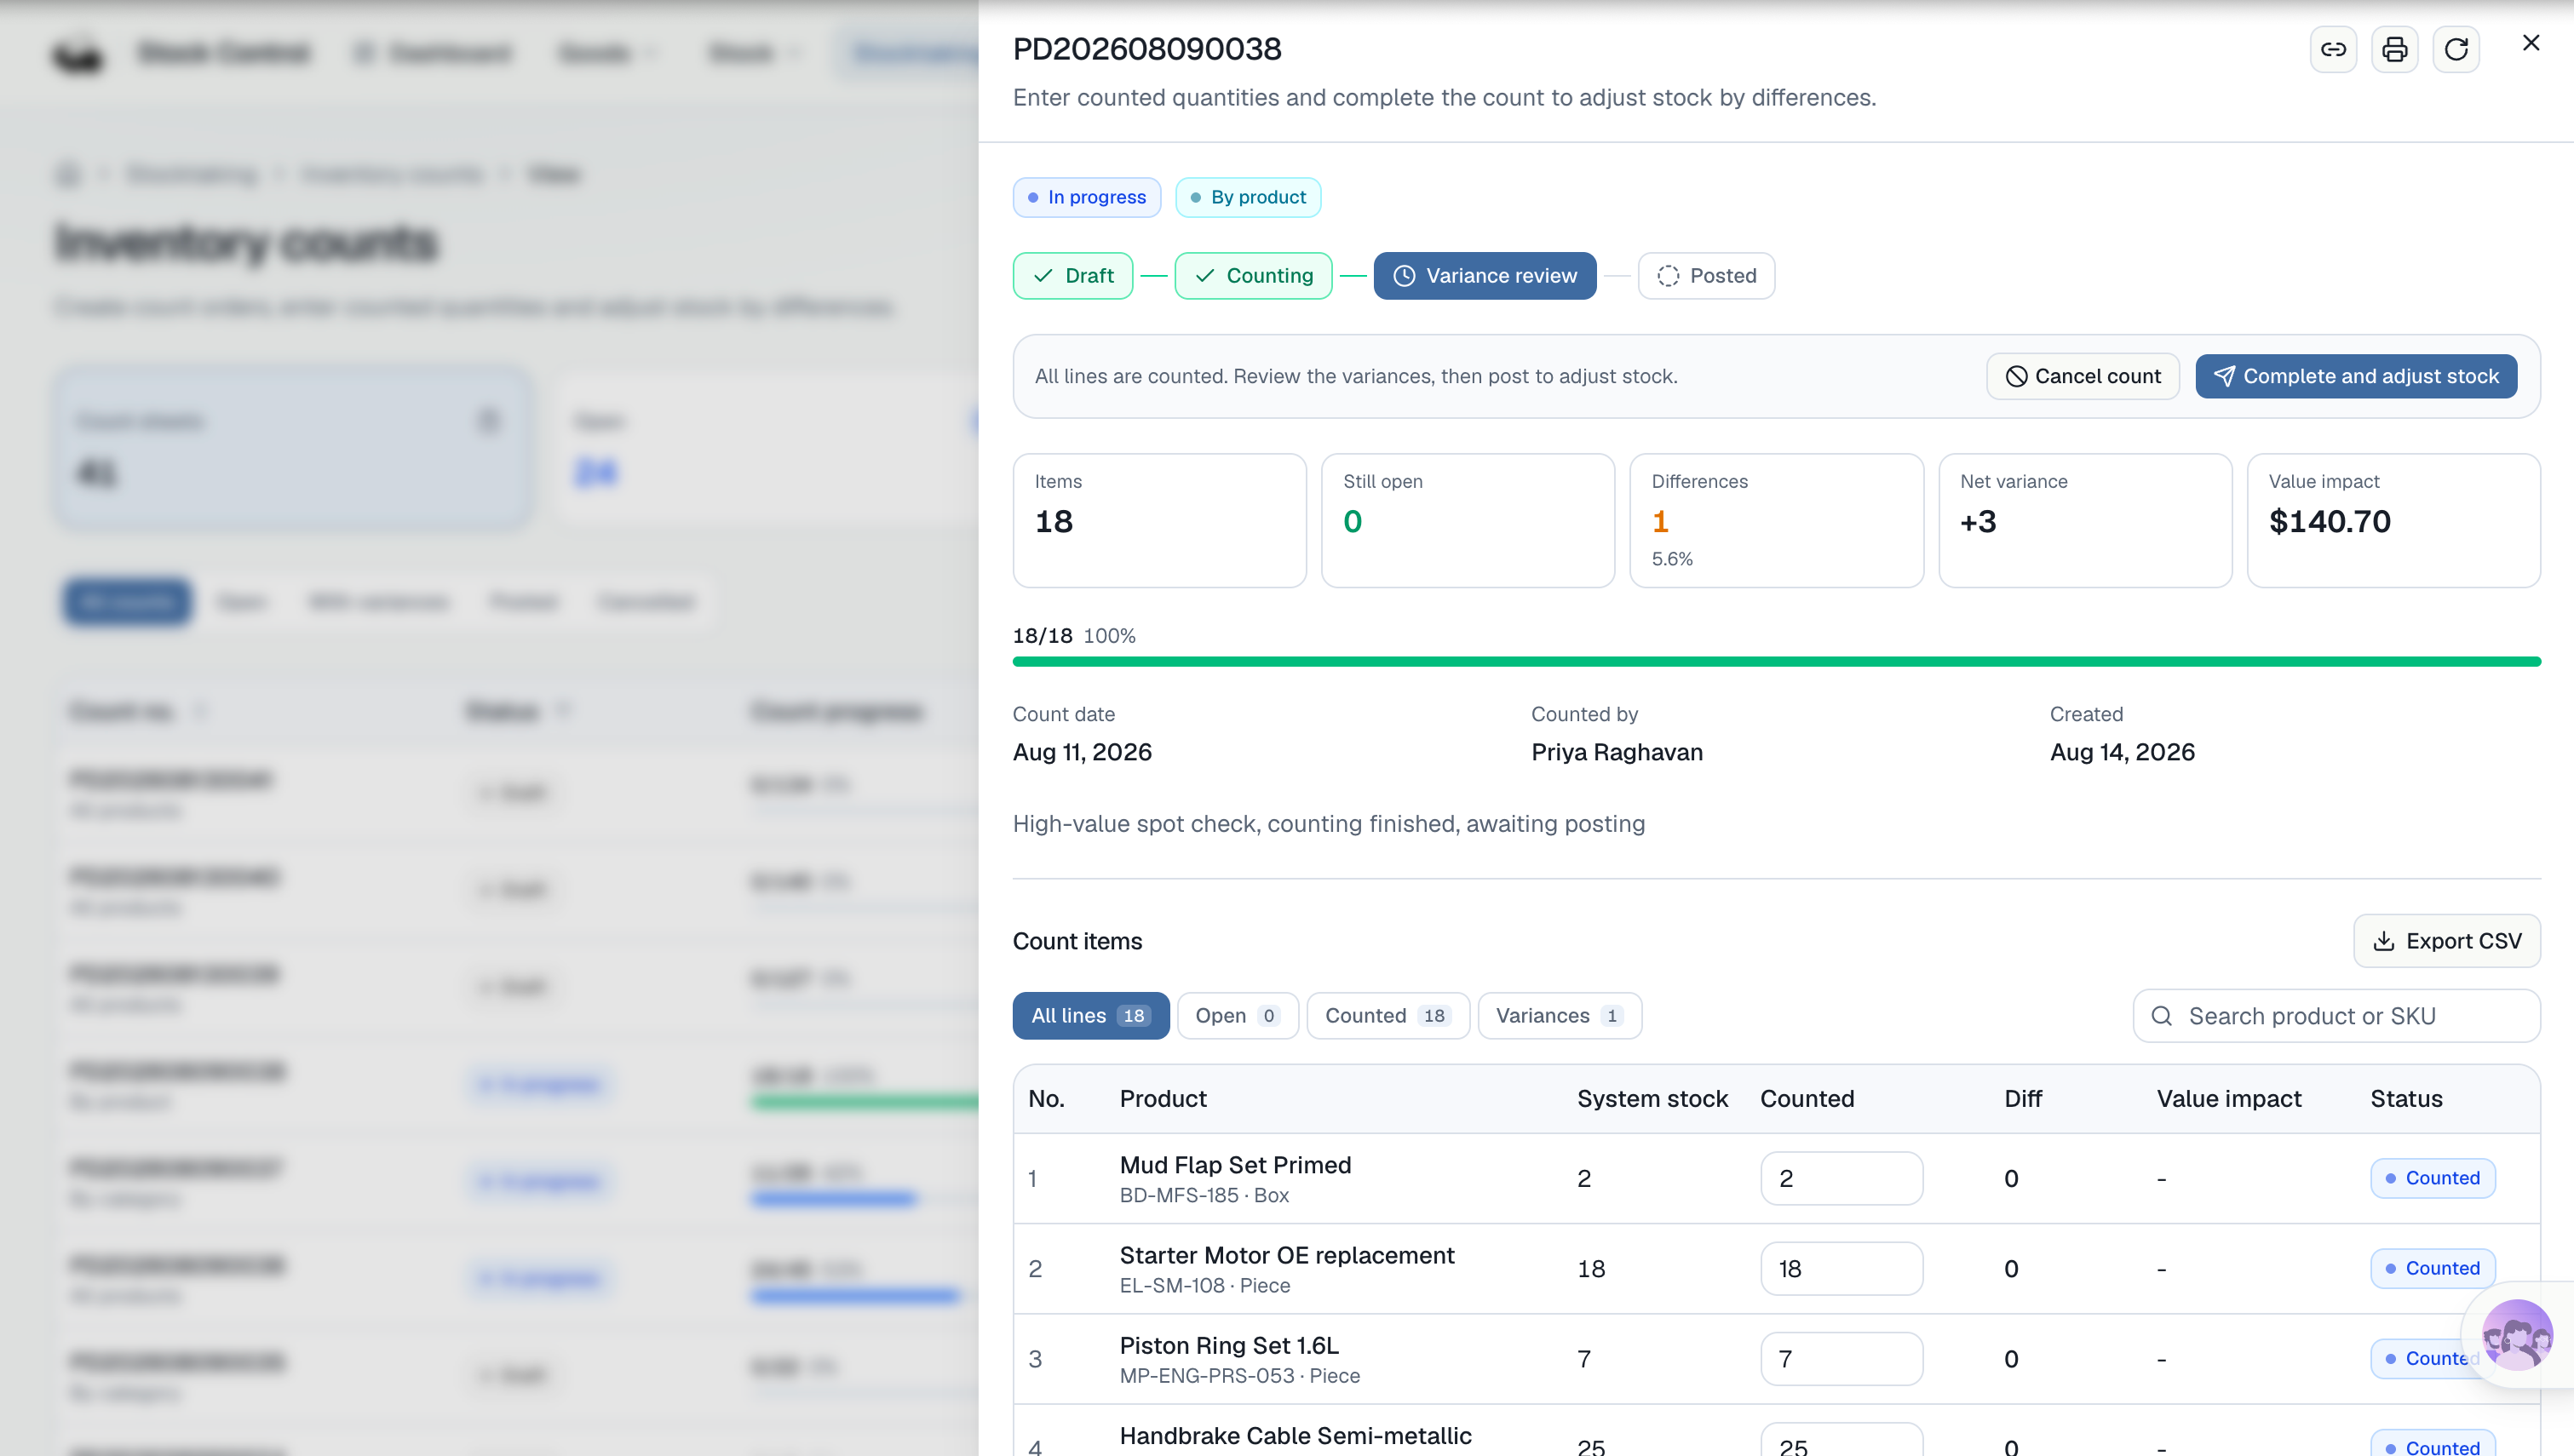
Task: Open the Variance review step
Action: (1485, 276)
